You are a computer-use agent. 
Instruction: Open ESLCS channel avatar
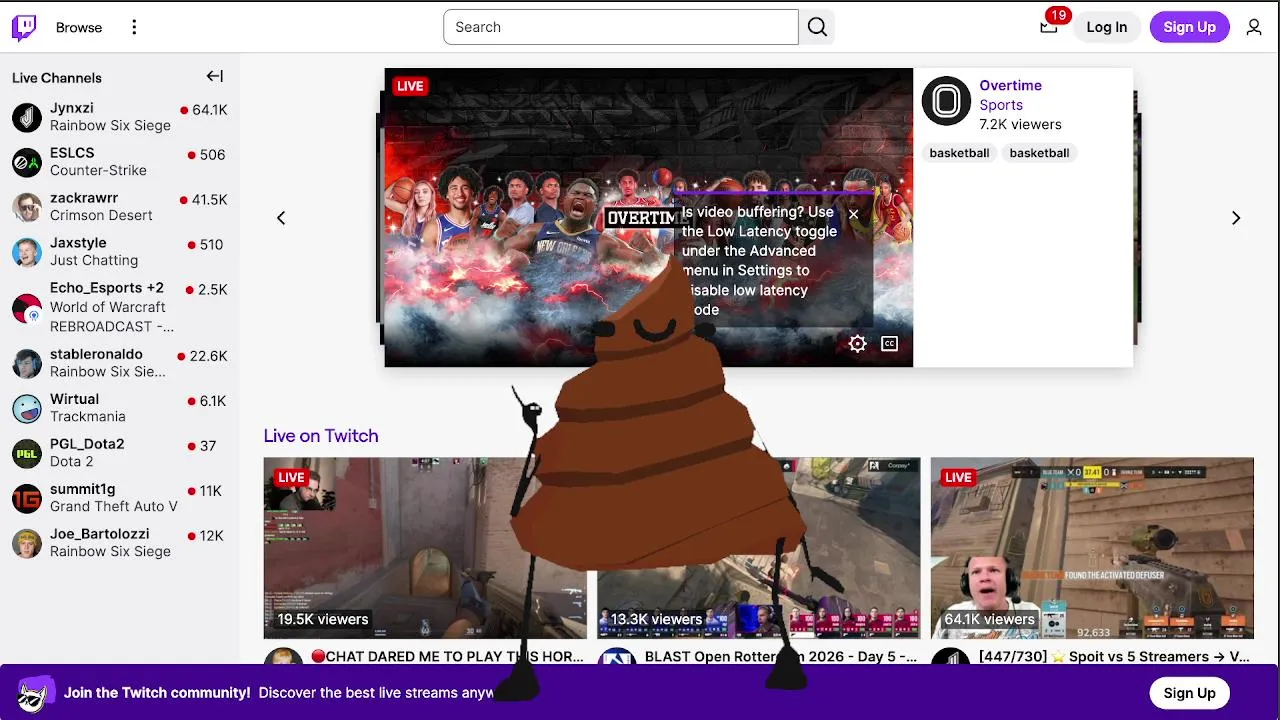pyautogui.click(x=27, y=162)
